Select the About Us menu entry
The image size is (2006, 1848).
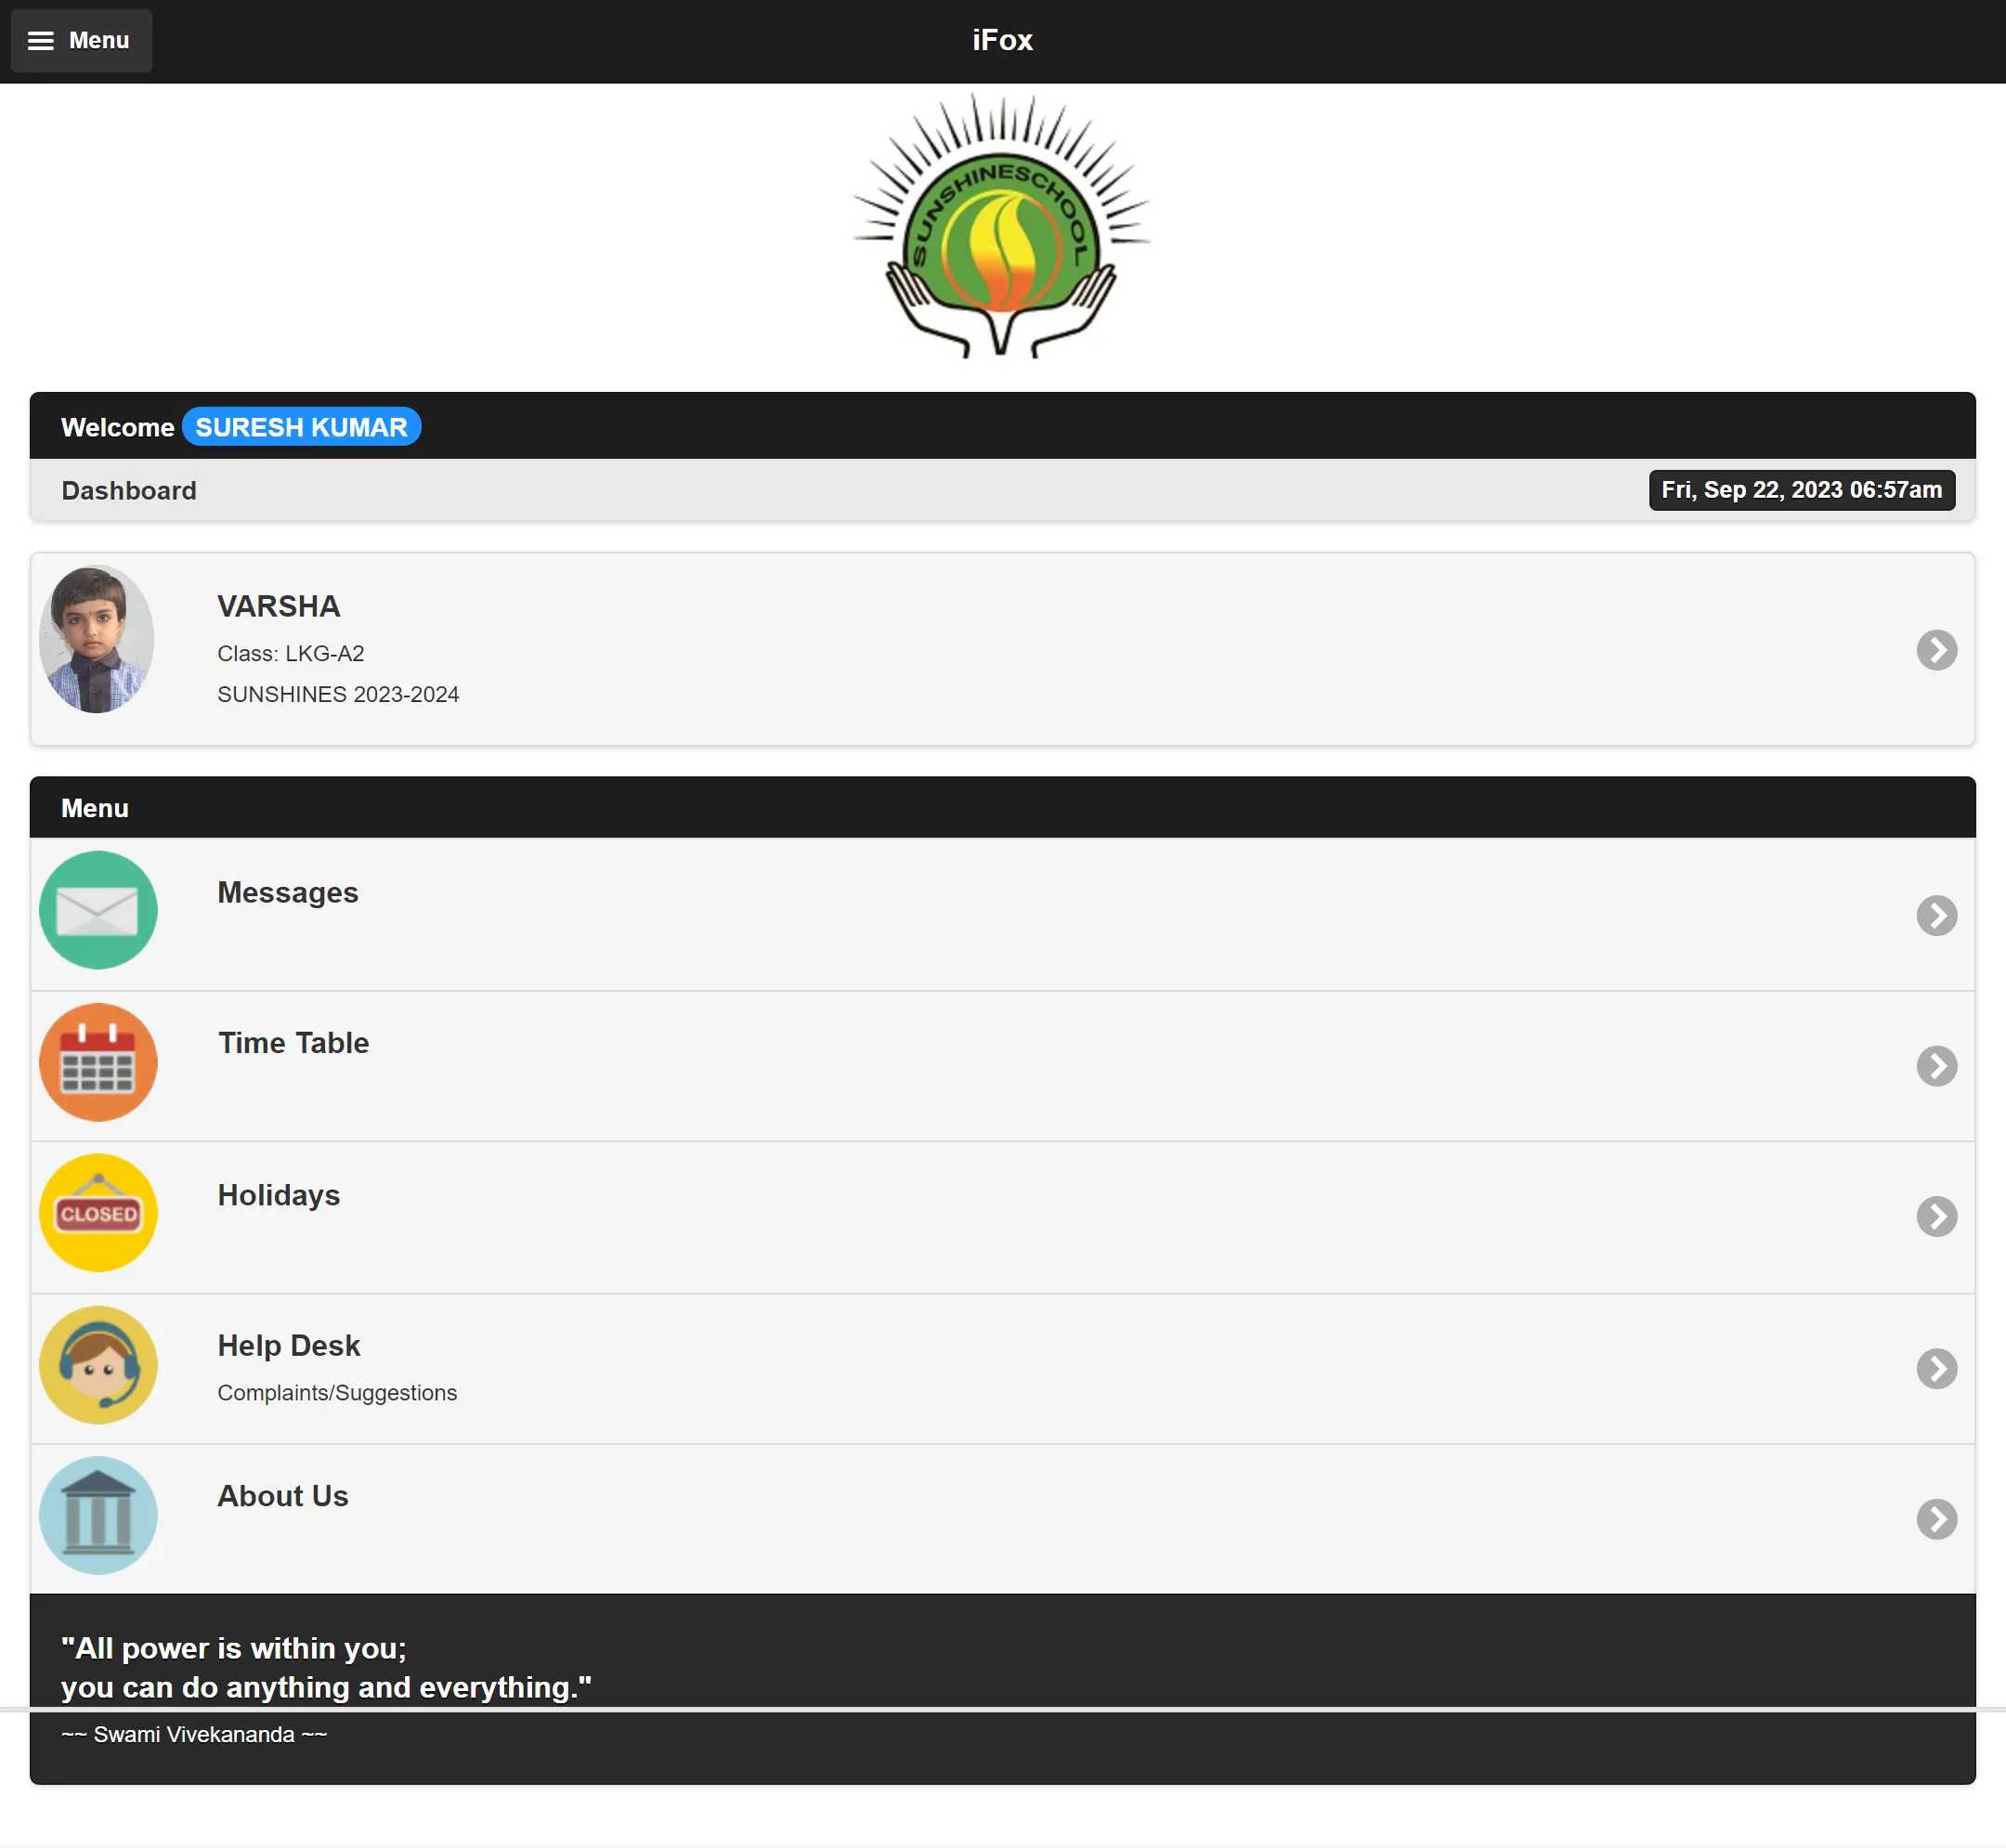coord(1003,1519)
